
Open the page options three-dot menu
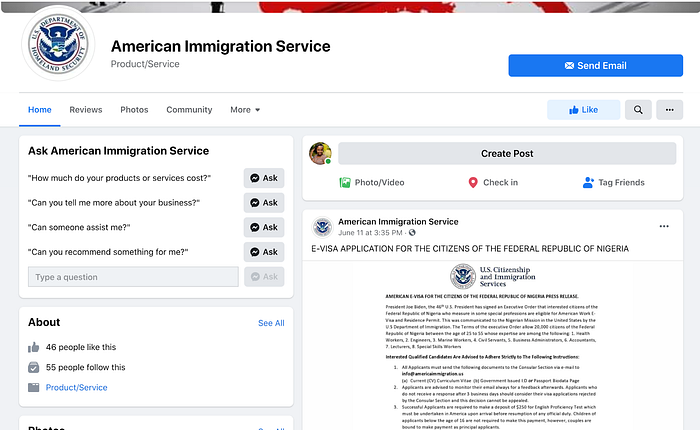click(669, 110)
